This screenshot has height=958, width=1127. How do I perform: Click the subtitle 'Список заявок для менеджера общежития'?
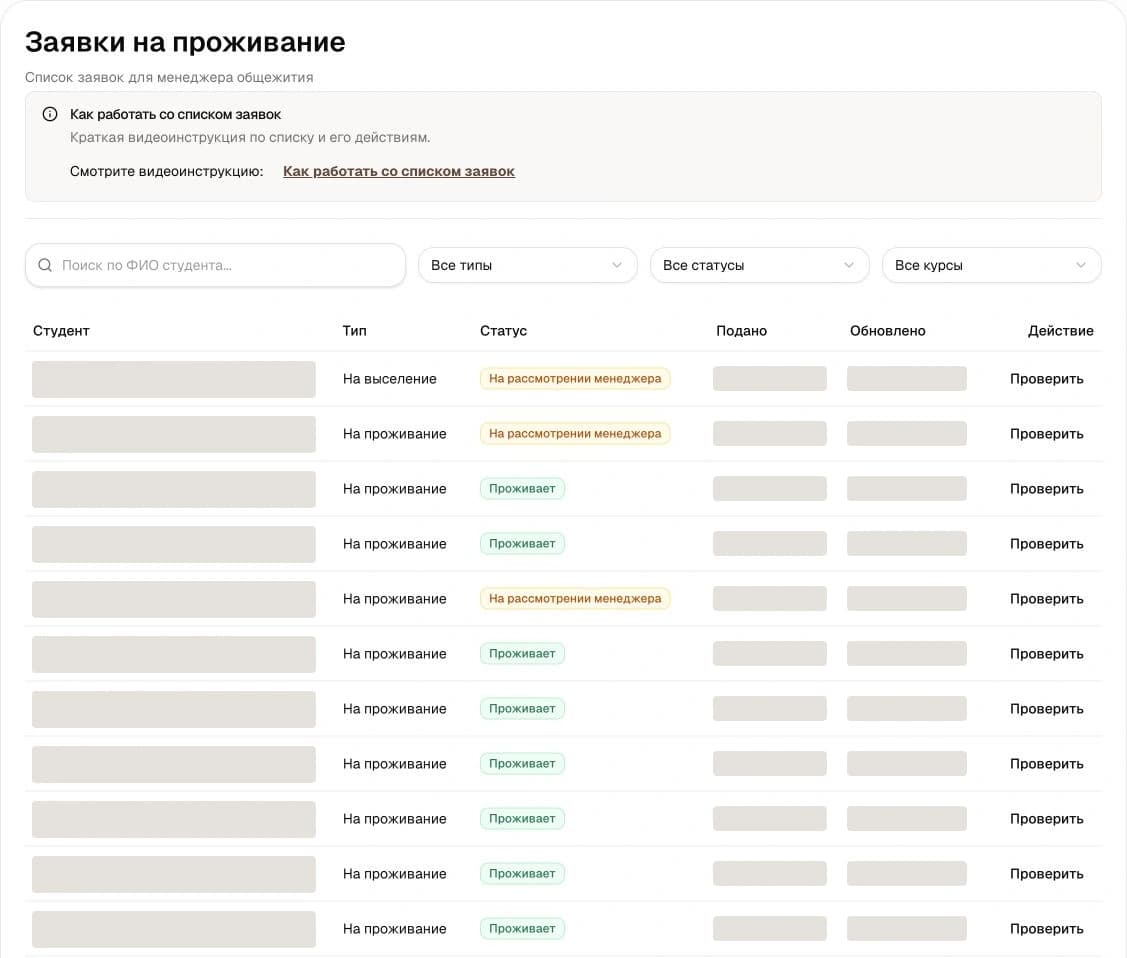pyautogui.click(x=169, y=77)
